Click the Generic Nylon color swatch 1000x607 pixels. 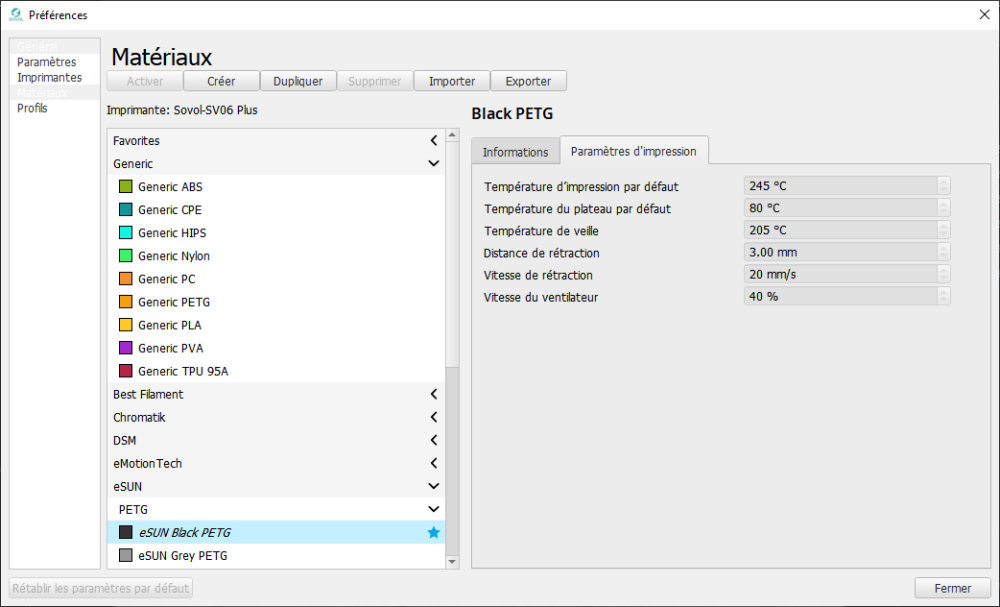click(x=126, y=256)
